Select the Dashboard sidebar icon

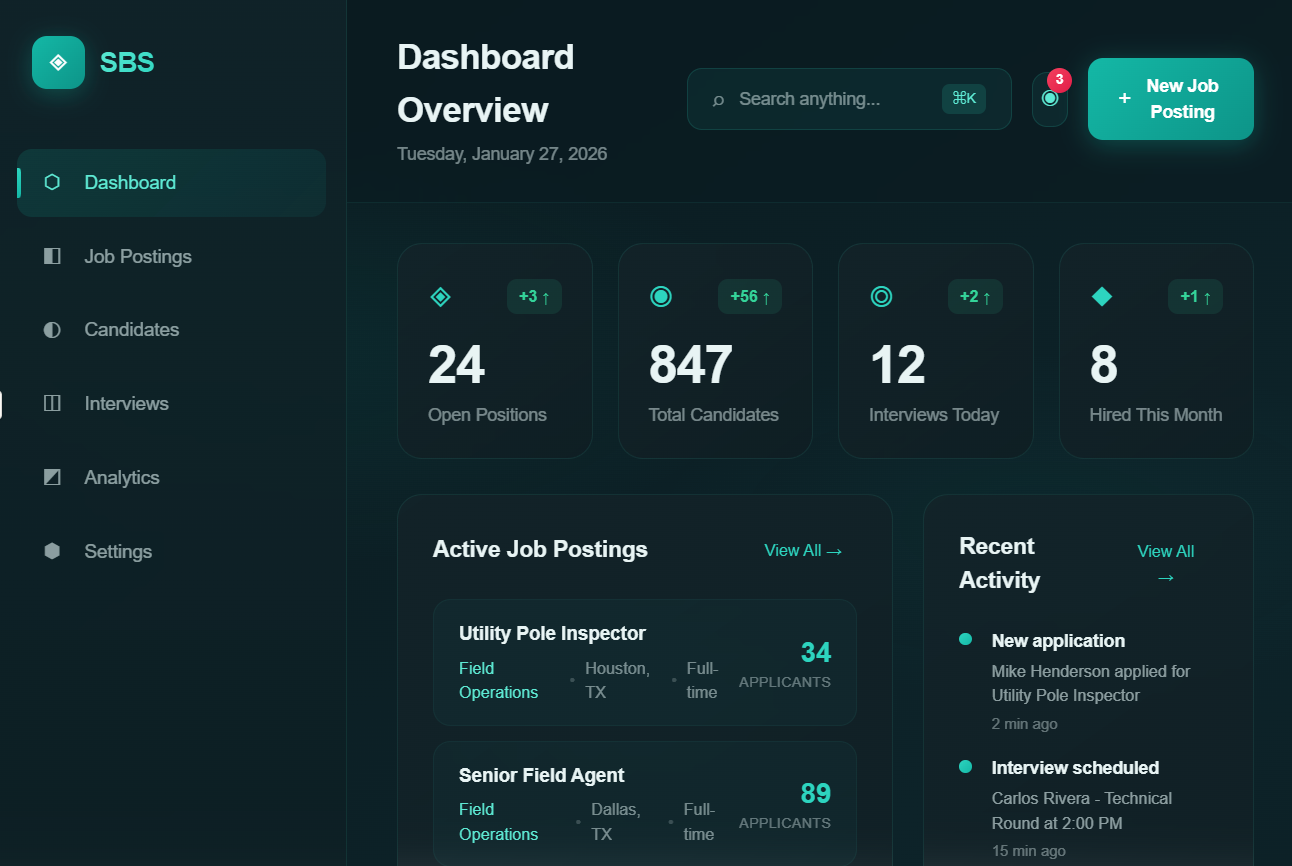[x=51, y=182]
